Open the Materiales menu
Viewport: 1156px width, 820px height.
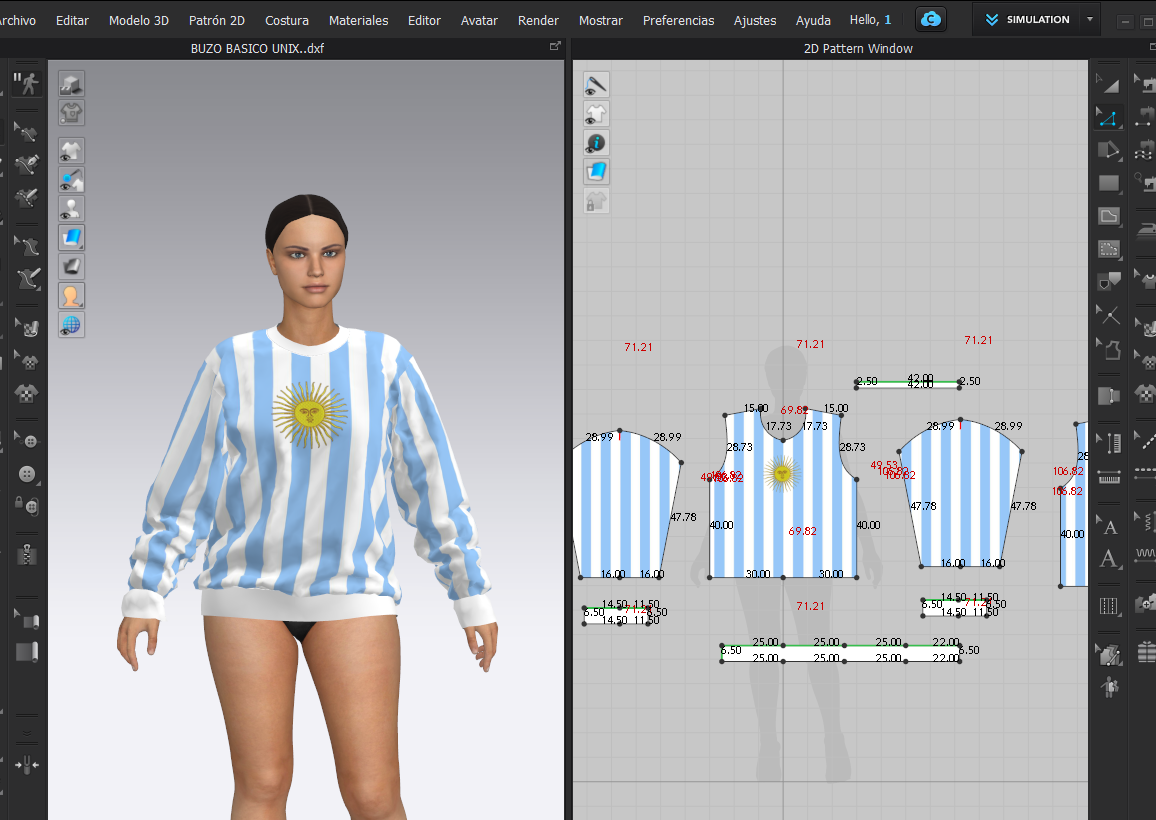pyautogui.click(x=358, y=20)
